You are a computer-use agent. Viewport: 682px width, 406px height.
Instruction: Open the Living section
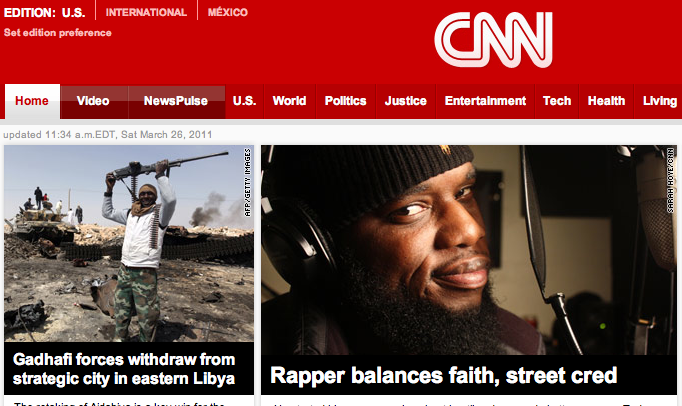pyautogui.click(x=659, y=101)
